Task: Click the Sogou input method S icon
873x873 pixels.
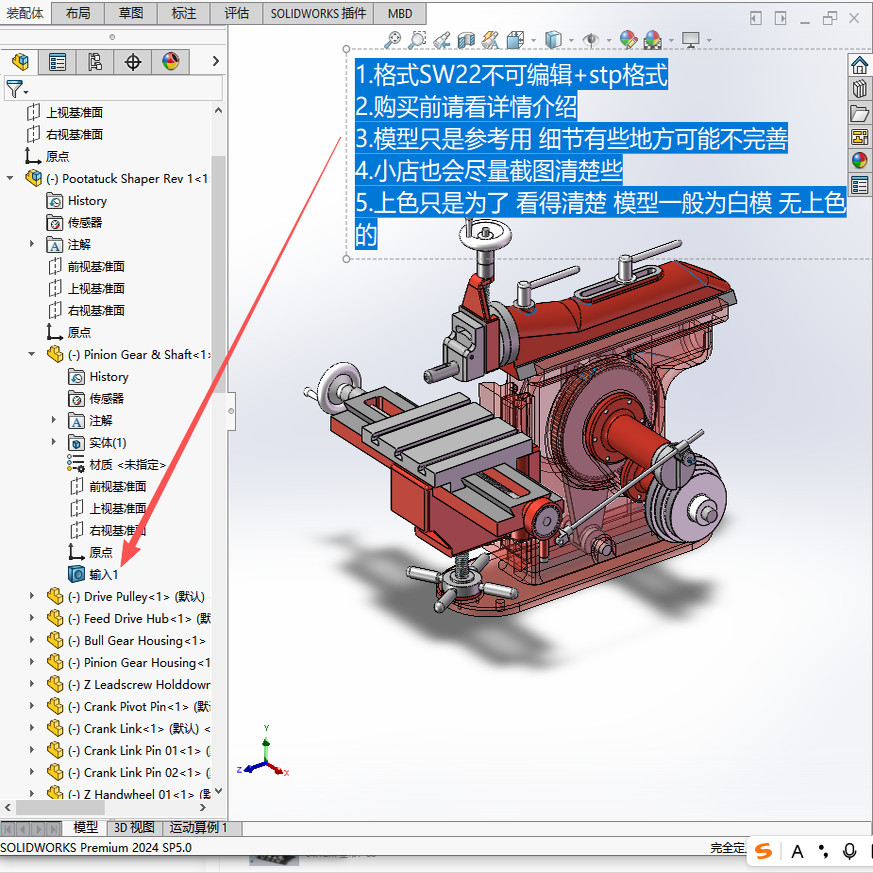Action: [x=763, y=851]
